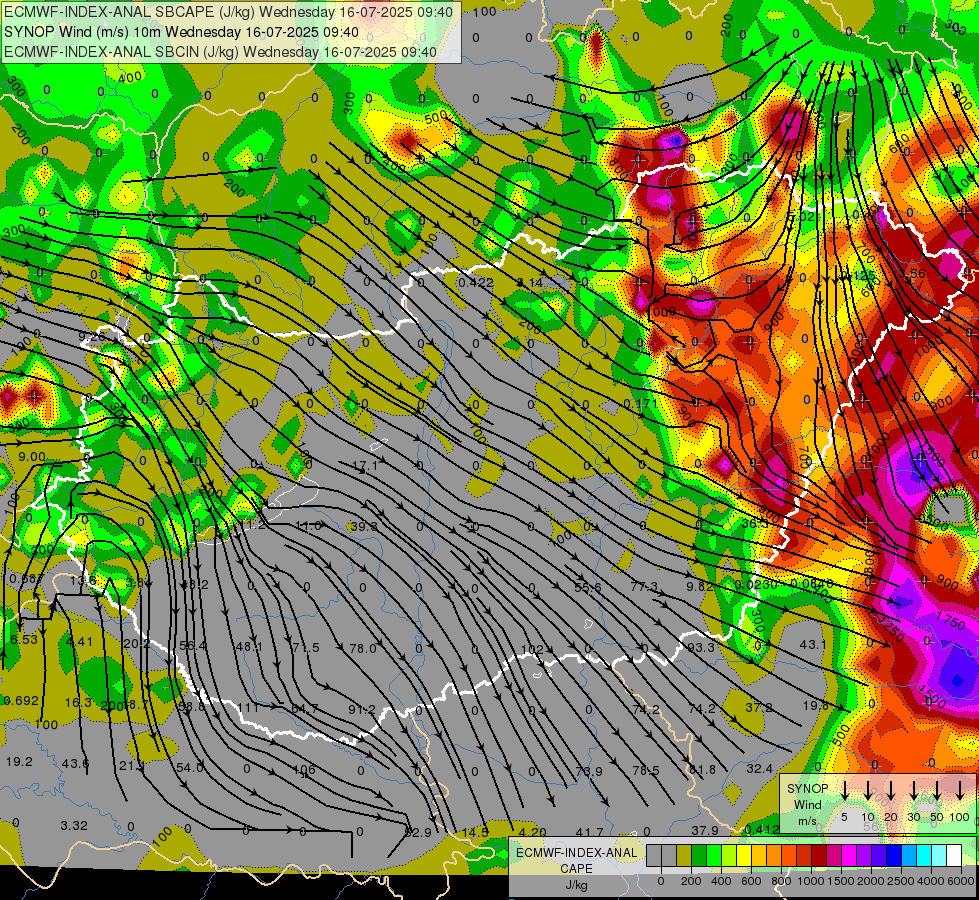Click the 81.8 CIN value on map

(702, 769)
